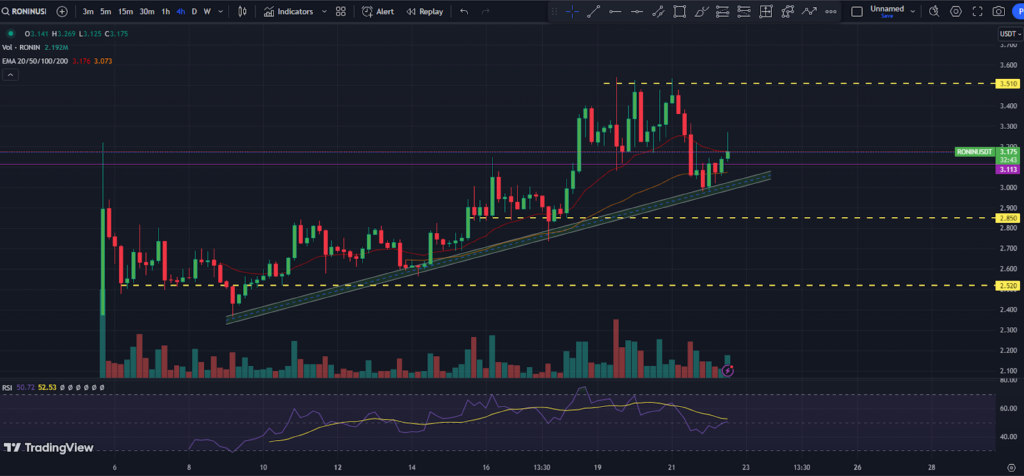Select the Gann Box grid tool
The height and width of the screenshot is (476, 1024).
click(x=766, y=11)
